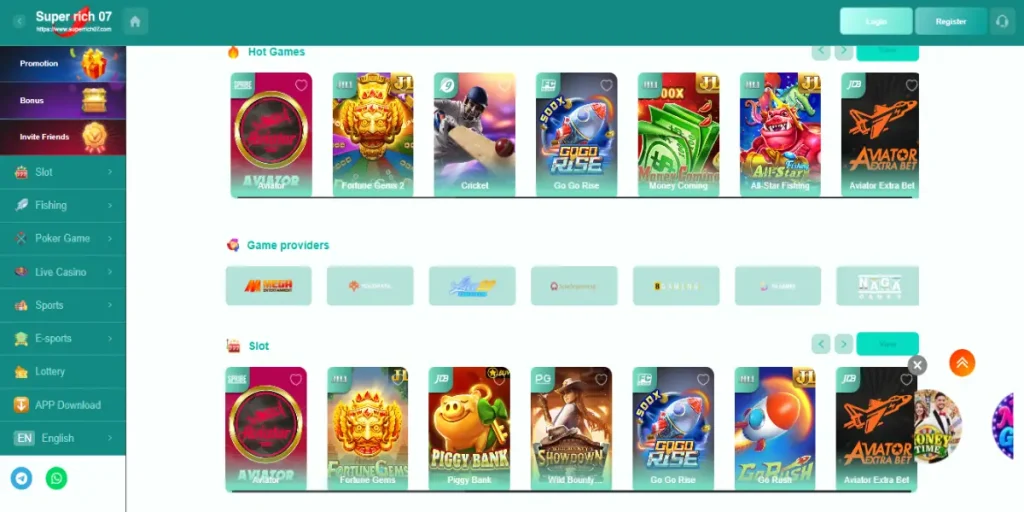Click the Login button
The width and height of the screenshot is (1024, 512).
click(x=876, y=21)
